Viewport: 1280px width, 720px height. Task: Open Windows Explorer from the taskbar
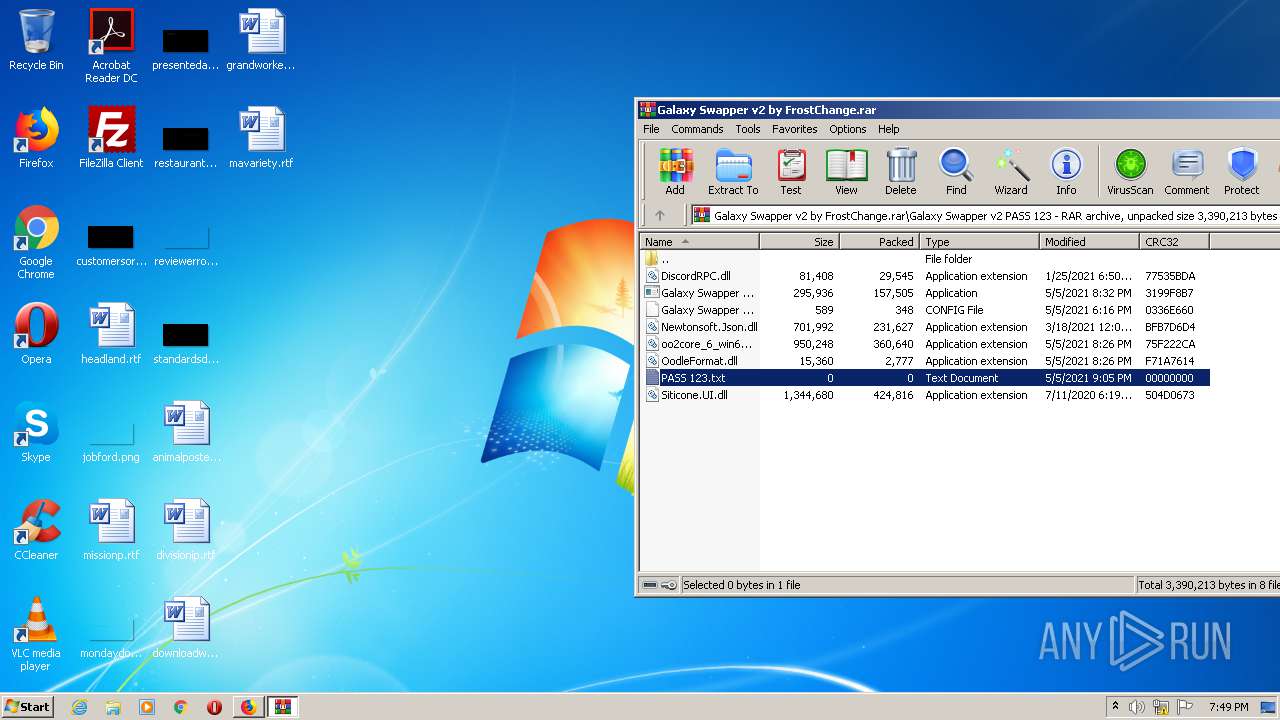coord(113,707)
